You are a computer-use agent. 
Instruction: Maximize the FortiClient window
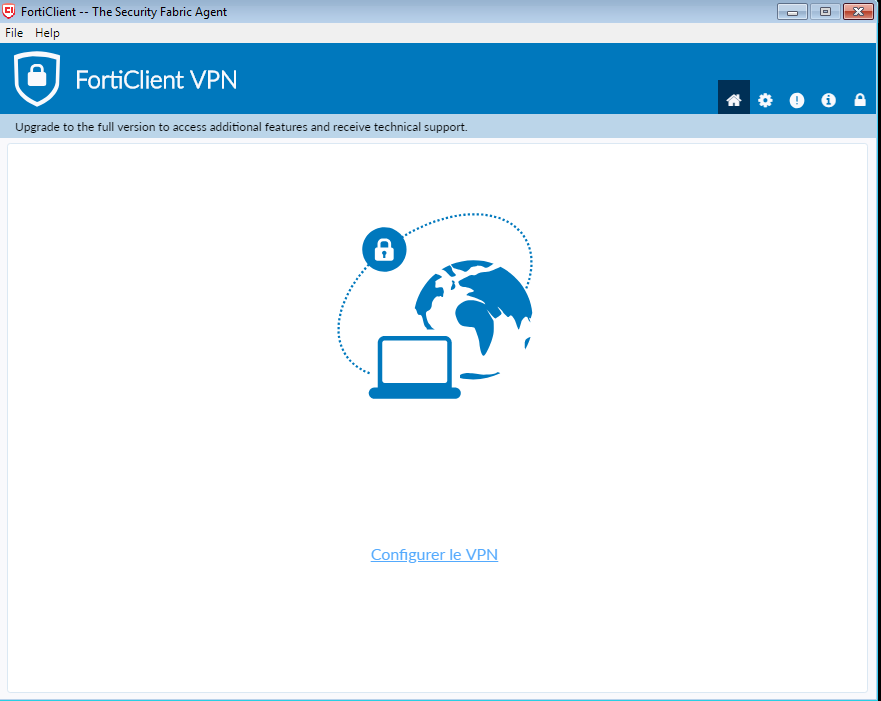click(x=825, y=12)
